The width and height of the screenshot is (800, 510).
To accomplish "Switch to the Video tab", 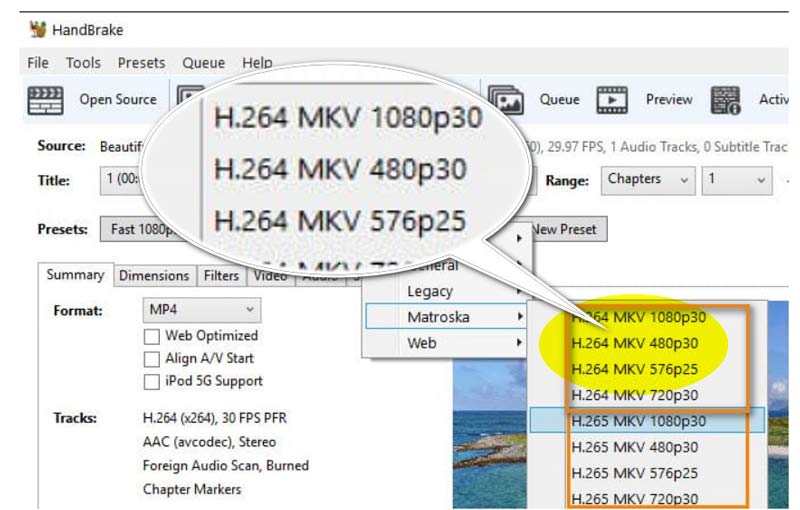I will pos(270,277).
